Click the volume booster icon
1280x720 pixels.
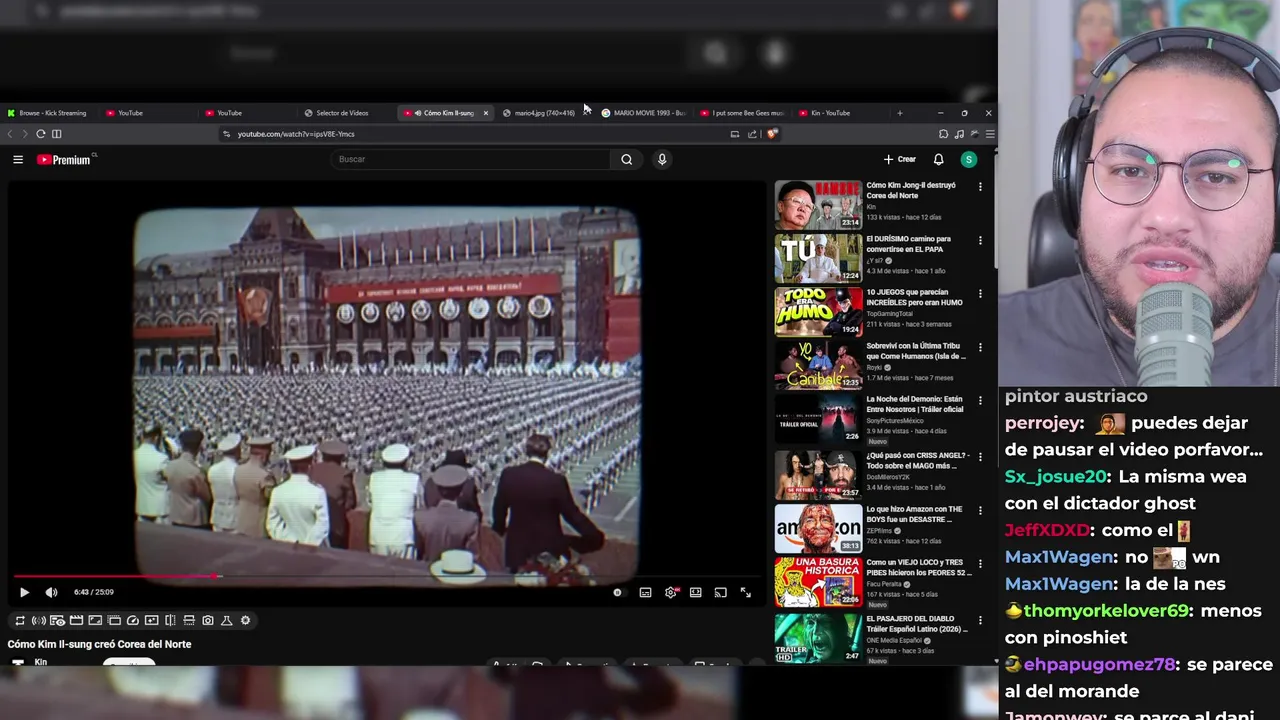coord(38,620)
